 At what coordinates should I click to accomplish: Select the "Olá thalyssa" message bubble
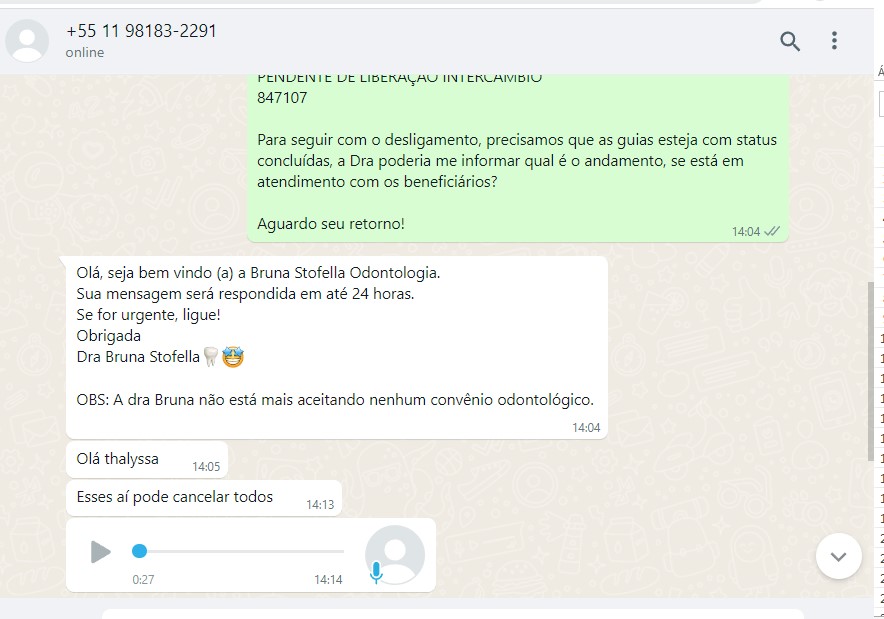147,459
